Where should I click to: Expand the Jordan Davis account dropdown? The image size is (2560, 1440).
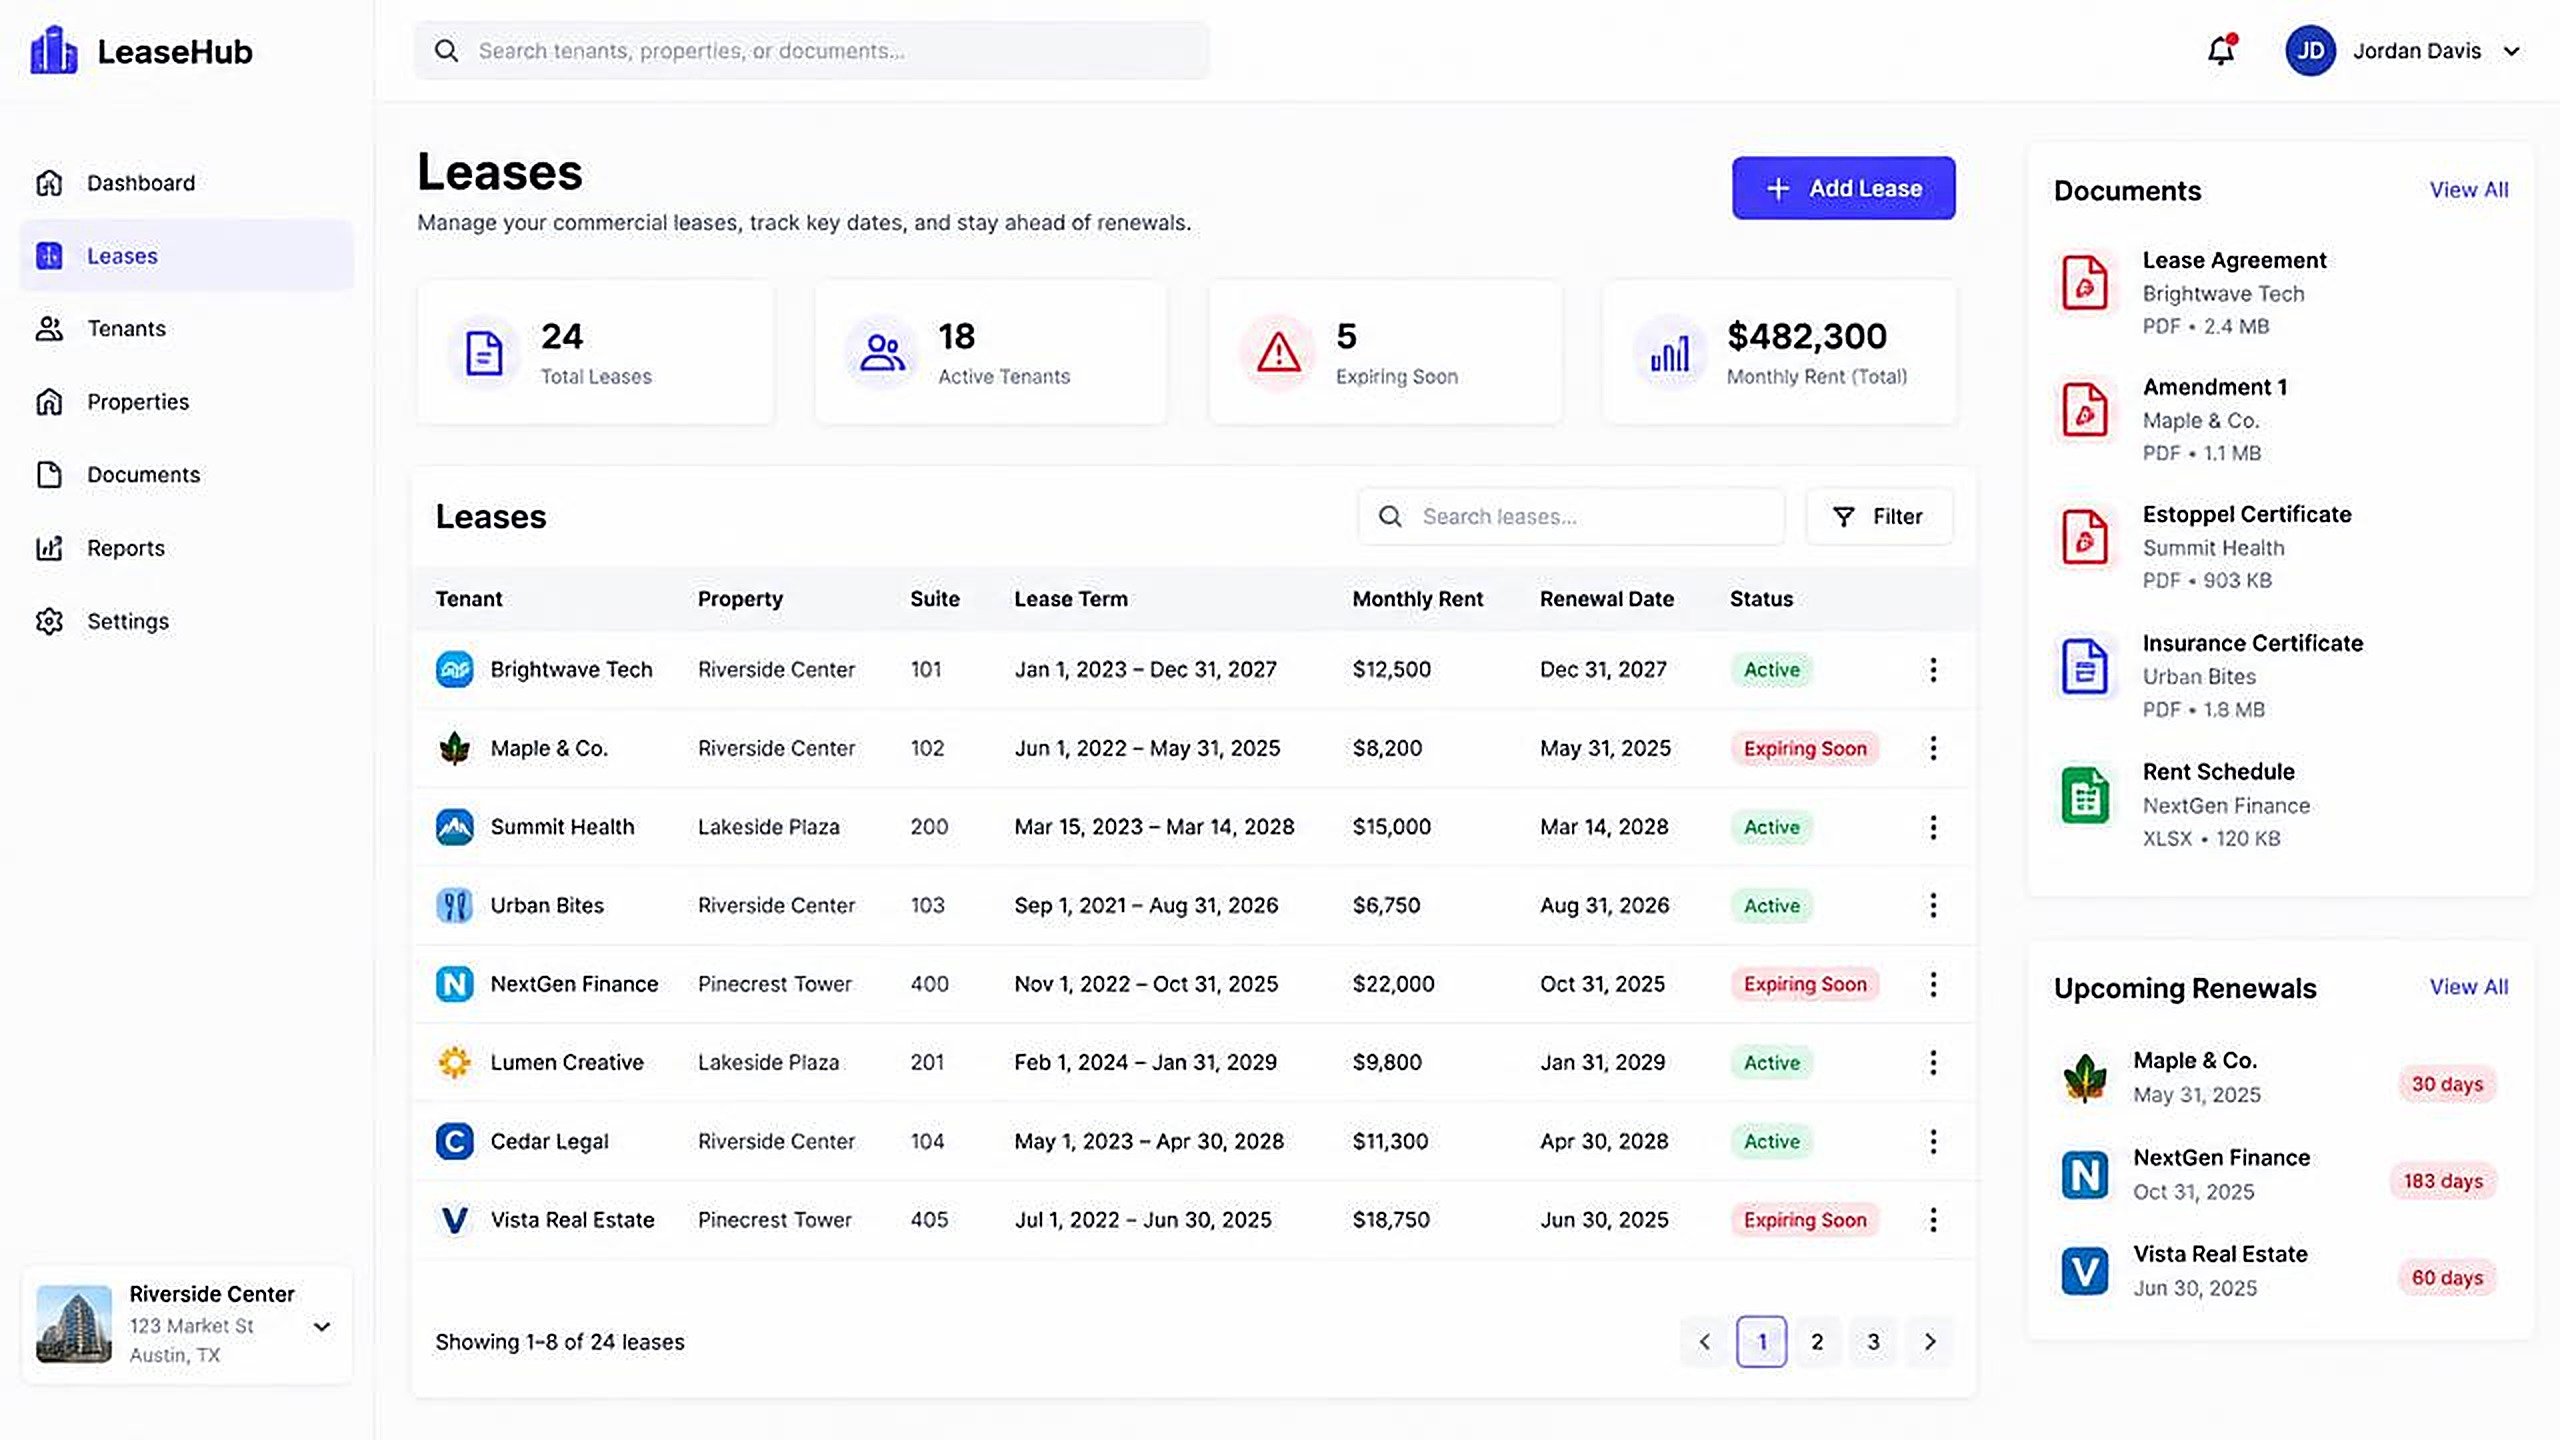(x=2511, y=51)
